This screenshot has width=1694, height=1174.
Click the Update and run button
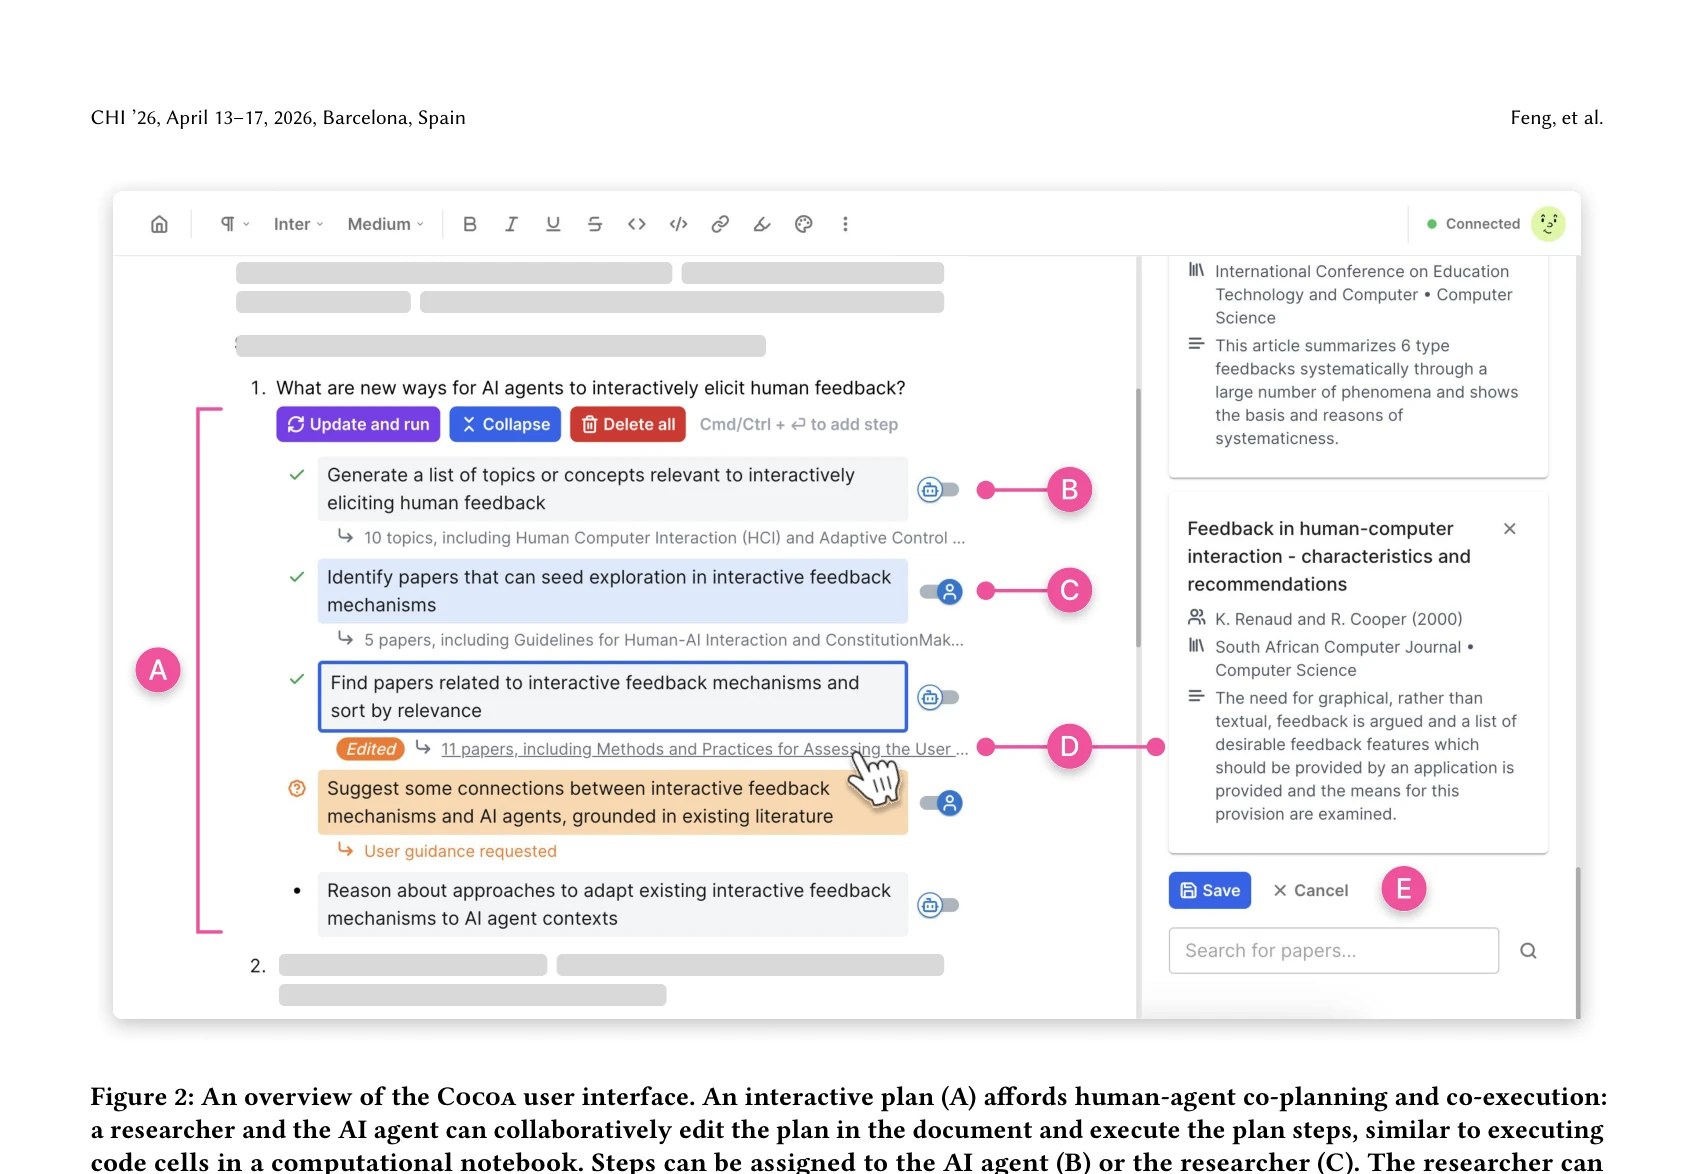(358, 424)
